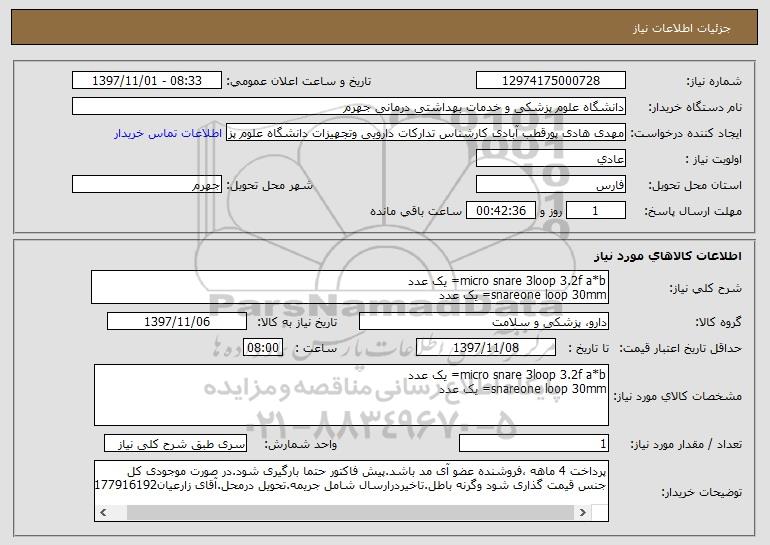Click the label شماره نیاز
The width and height of the screenshot is (770, 545).
click(x=714, y=81)
